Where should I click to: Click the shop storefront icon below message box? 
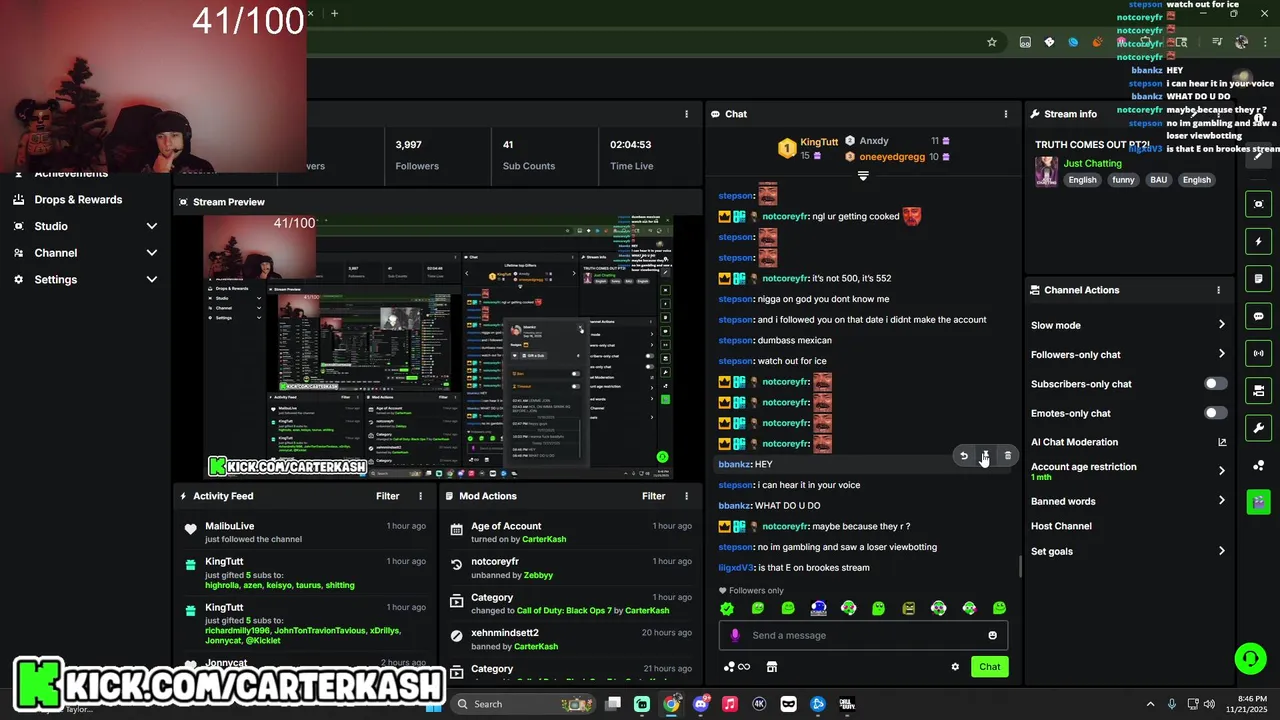coord(771,667)
